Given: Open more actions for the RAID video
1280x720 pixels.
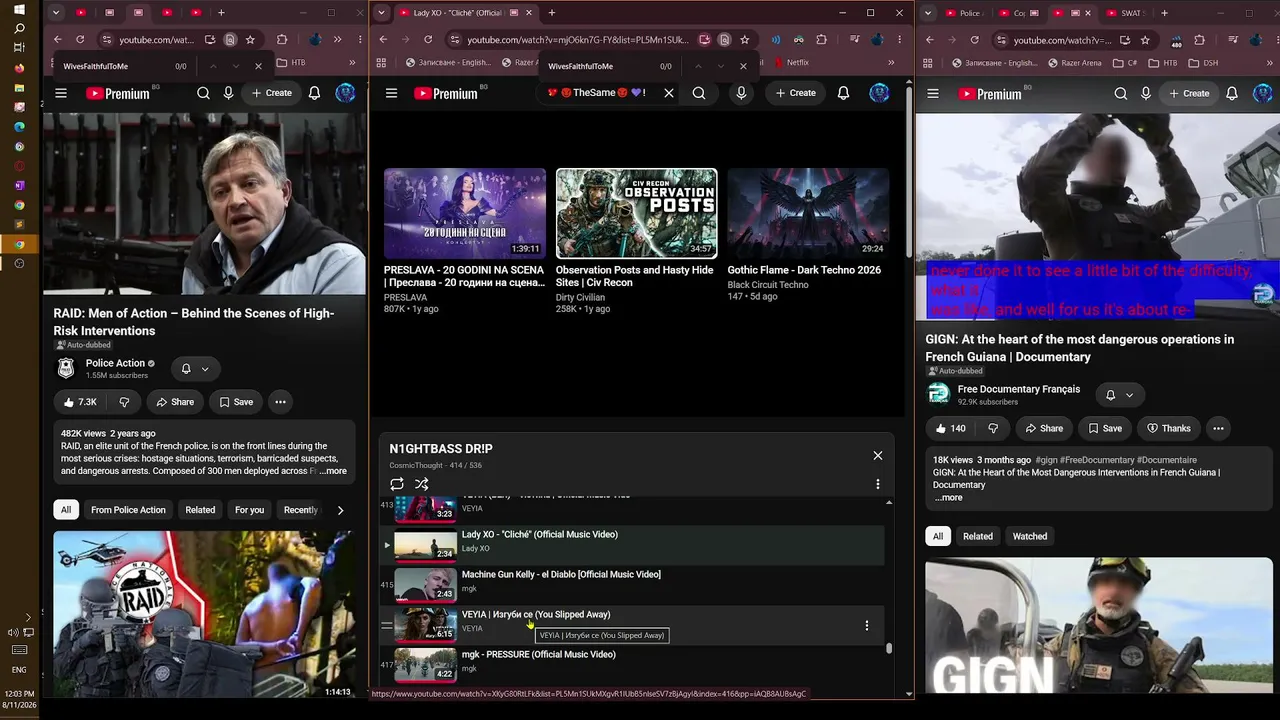Looking at the screenshot, I should coord(280,402).
